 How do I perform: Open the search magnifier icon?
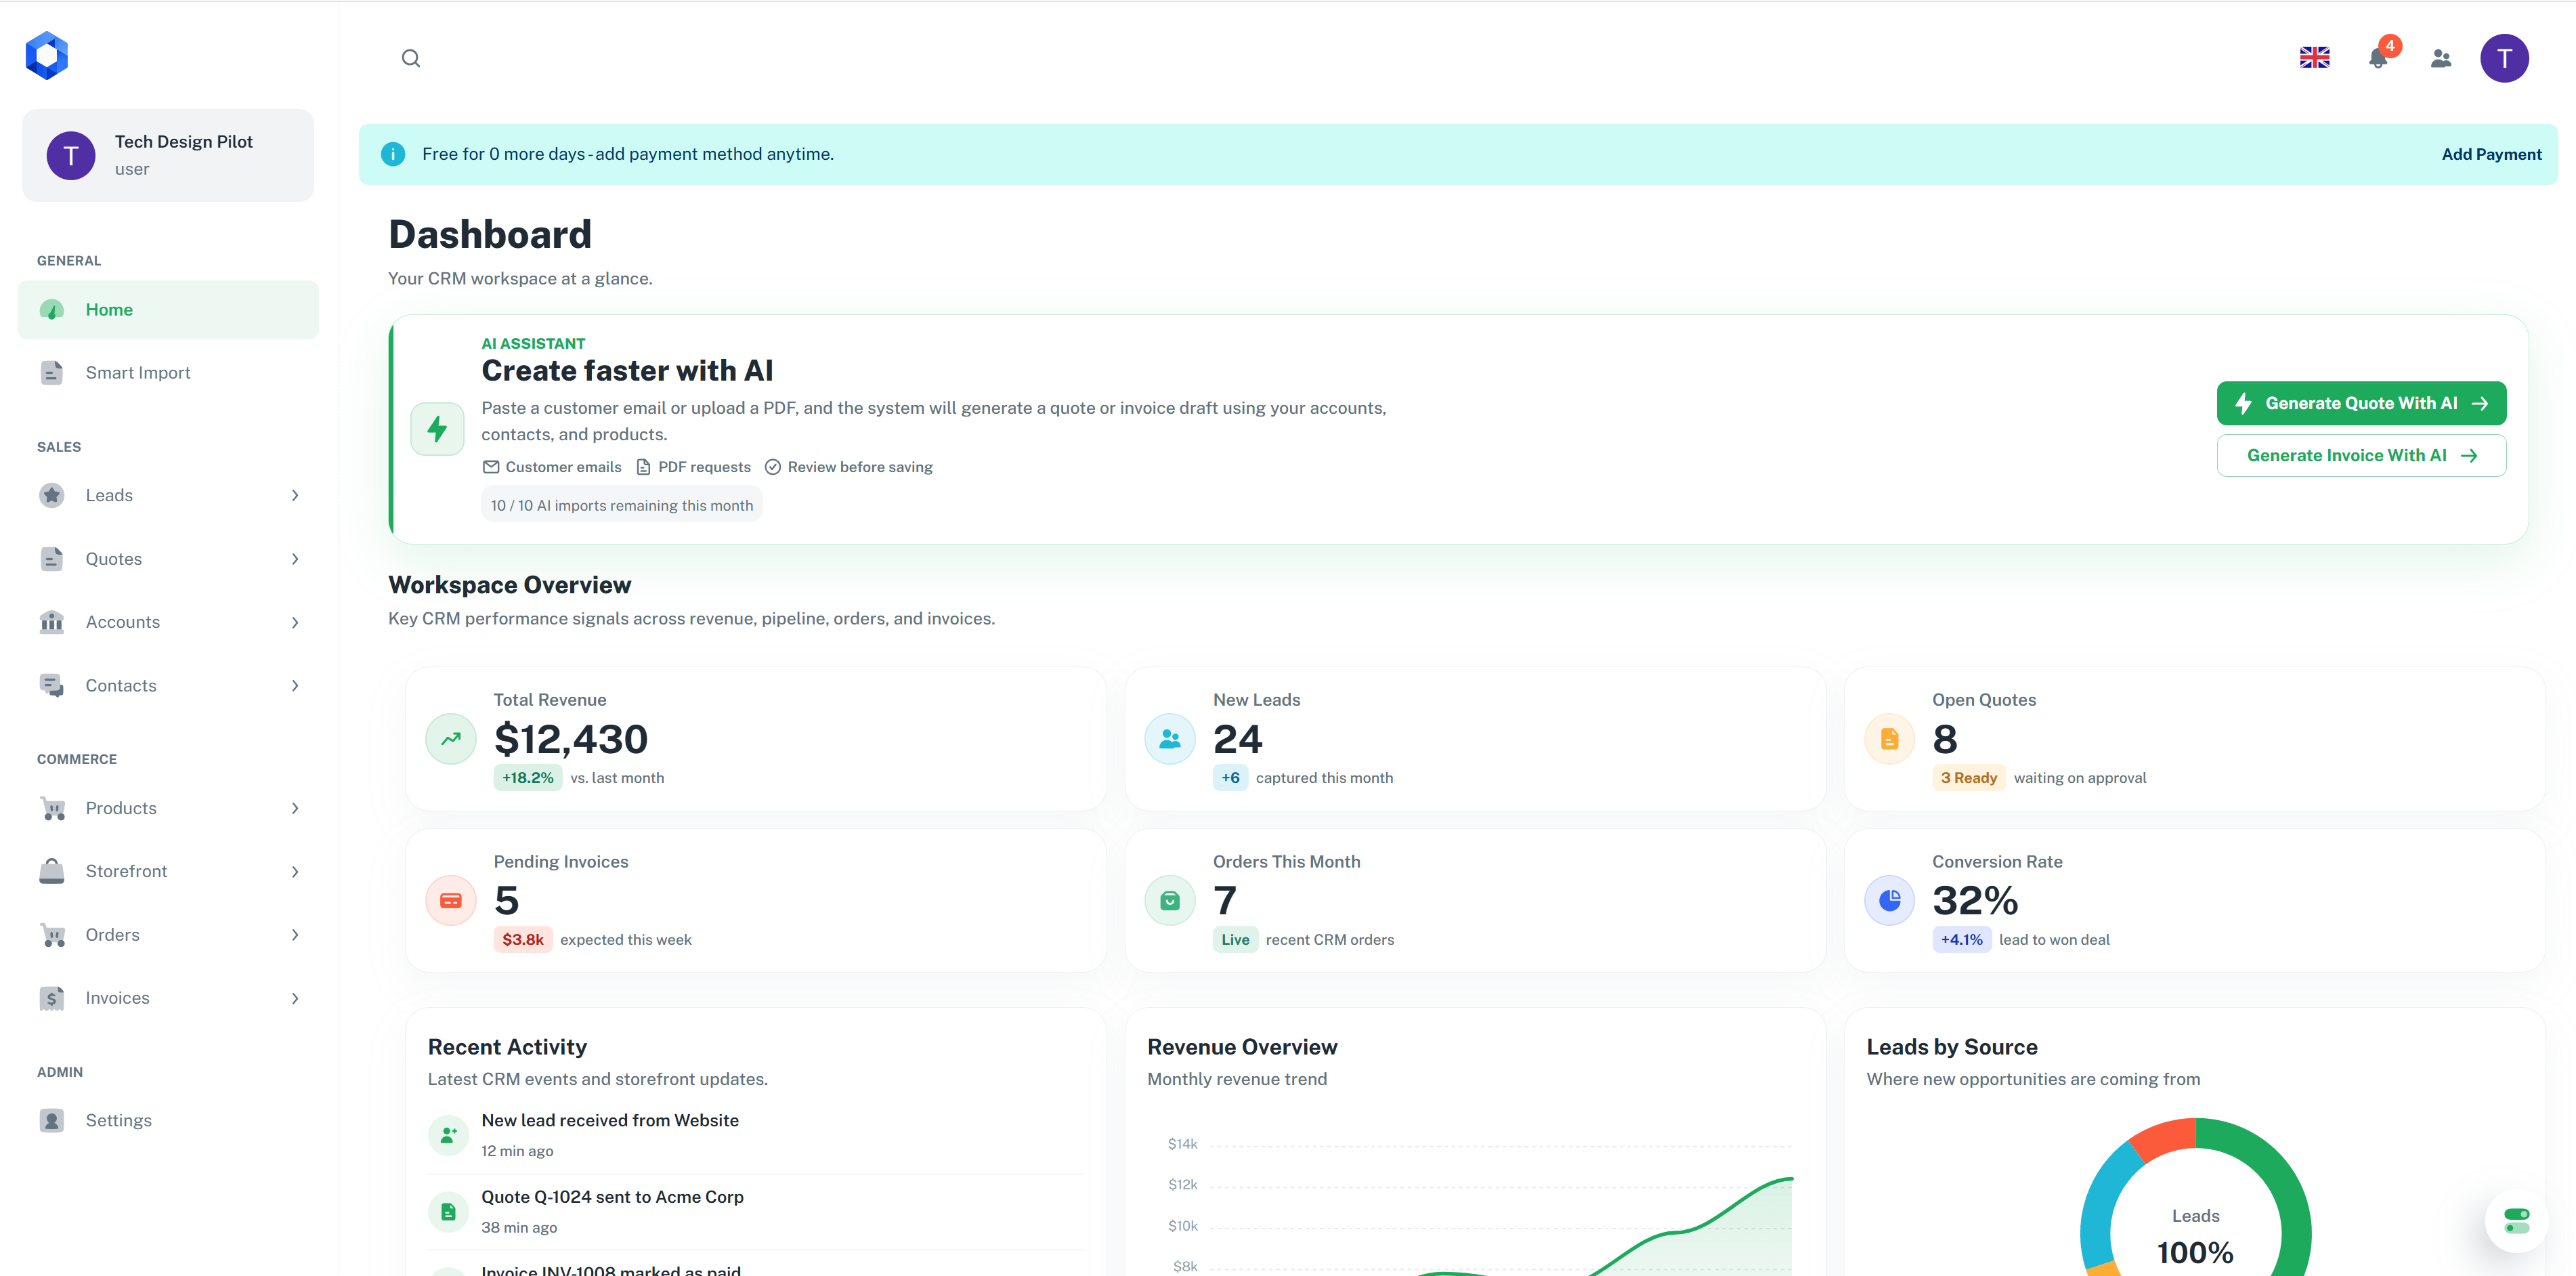click(411, 58)
